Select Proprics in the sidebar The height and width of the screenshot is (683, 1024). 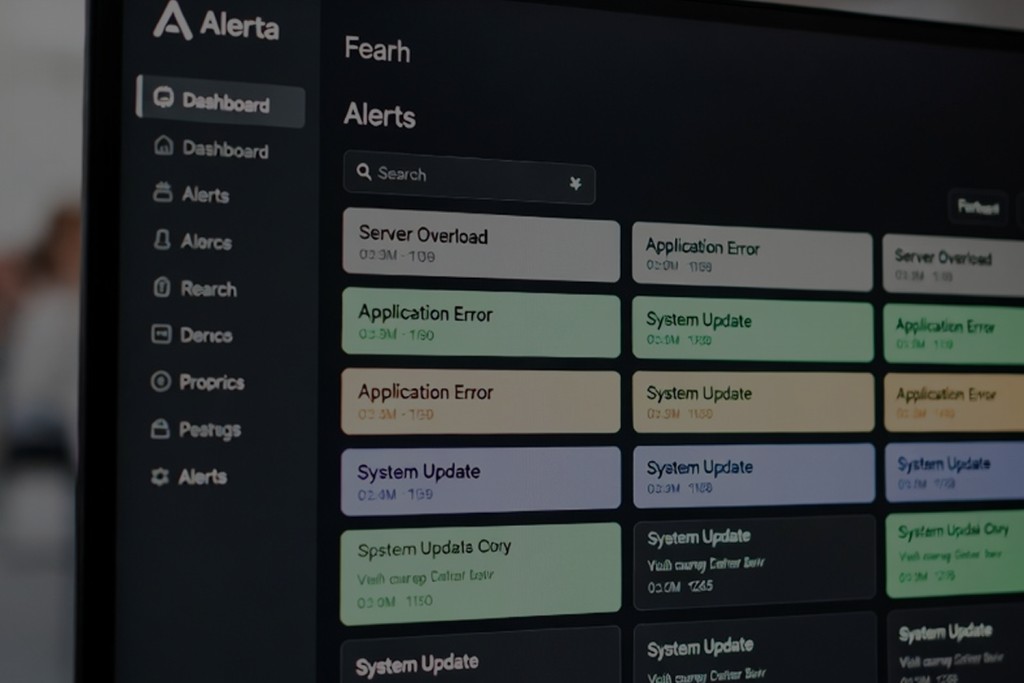click(211, 382)
